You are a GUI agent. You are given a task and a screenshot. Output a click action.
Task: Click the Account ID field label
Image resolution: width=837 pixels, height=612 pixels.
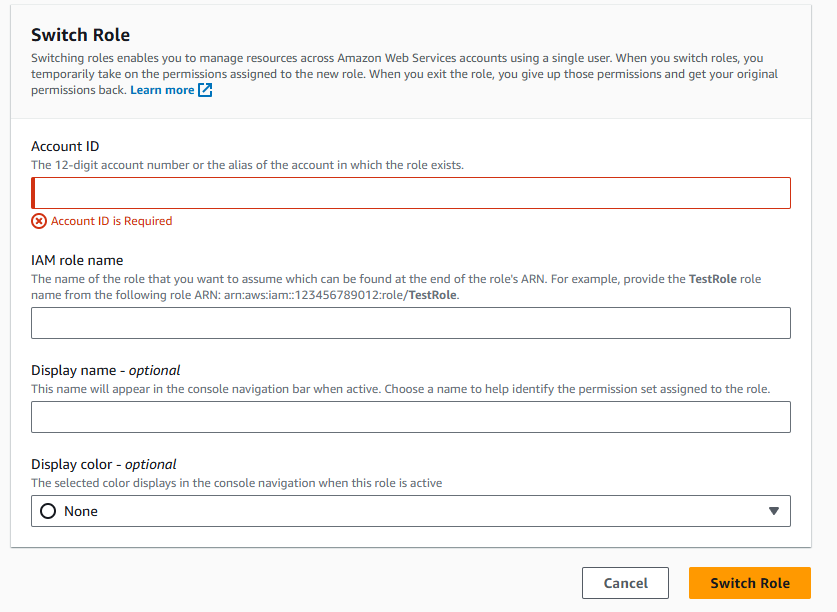[x=65, y=146]
